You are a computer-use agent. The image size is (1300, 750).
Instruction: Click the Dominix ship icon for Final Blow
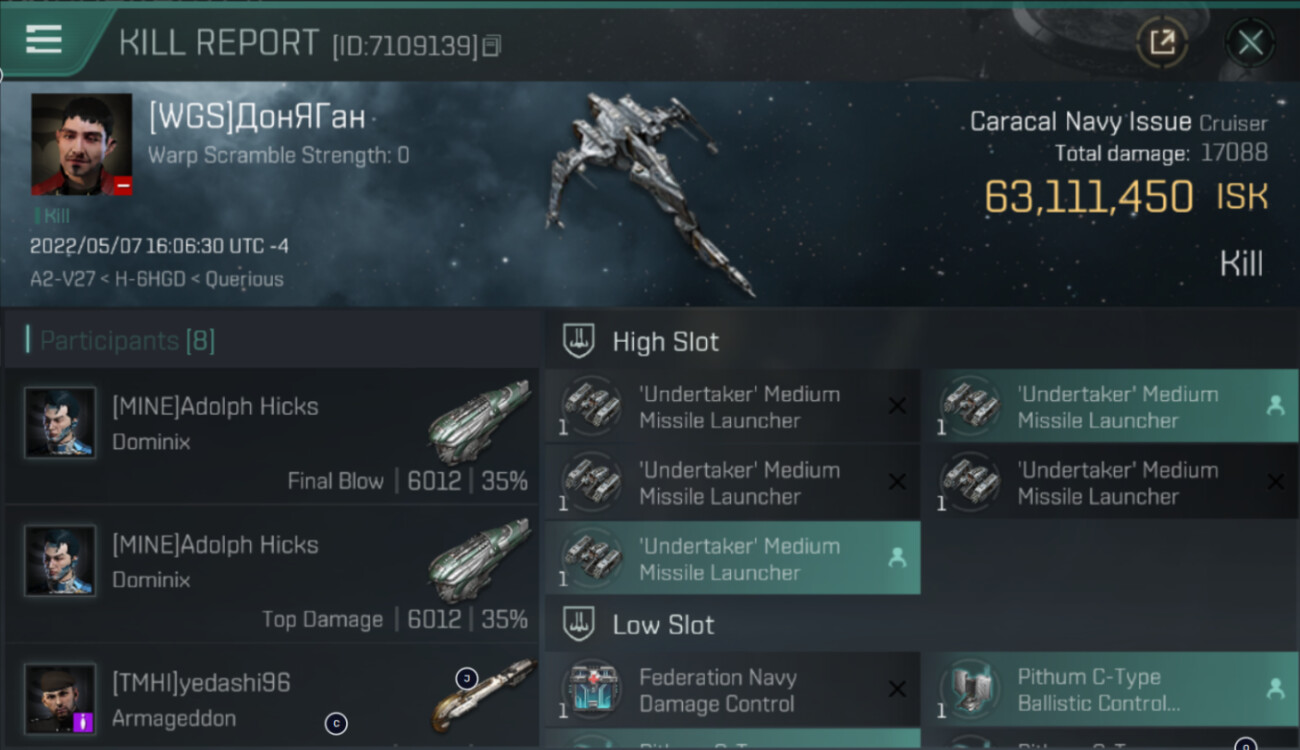pyautogui.click(x=479, y=421)
